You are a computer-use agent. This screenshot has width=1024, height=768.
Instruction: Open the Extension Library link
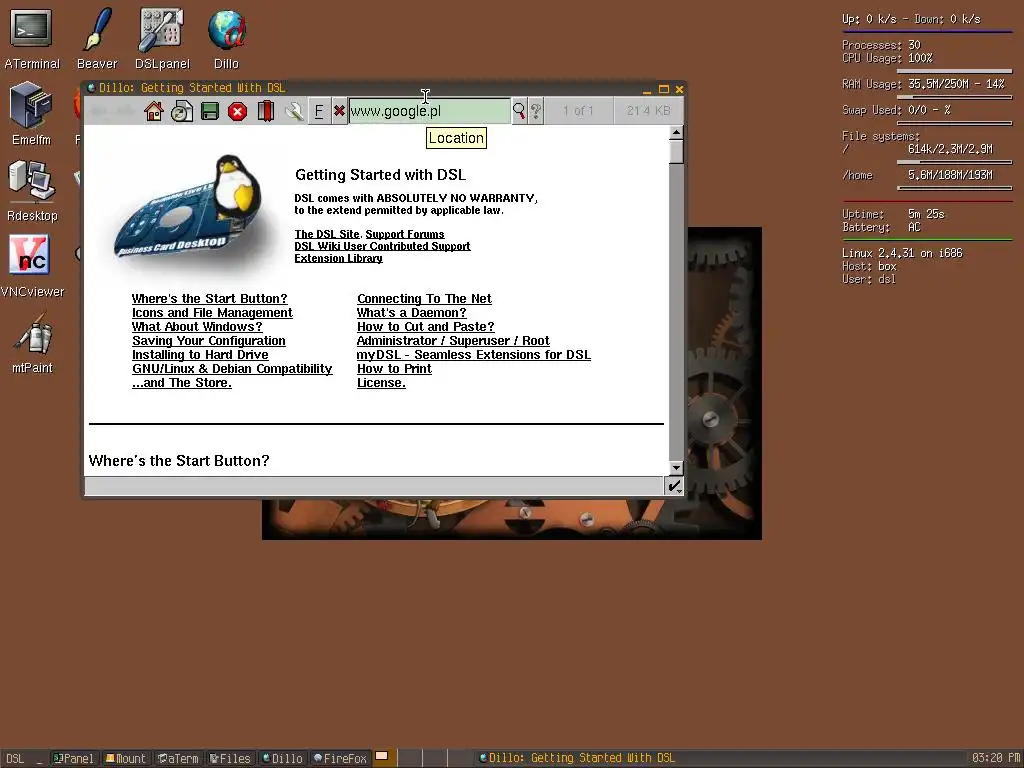[338, 258]
